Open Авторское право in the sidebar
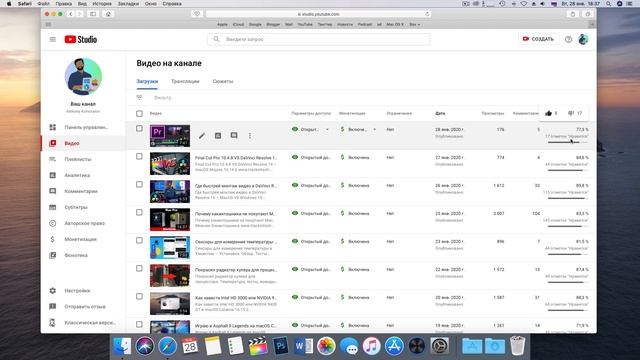The image size is (640, 360). coord(83,223)
